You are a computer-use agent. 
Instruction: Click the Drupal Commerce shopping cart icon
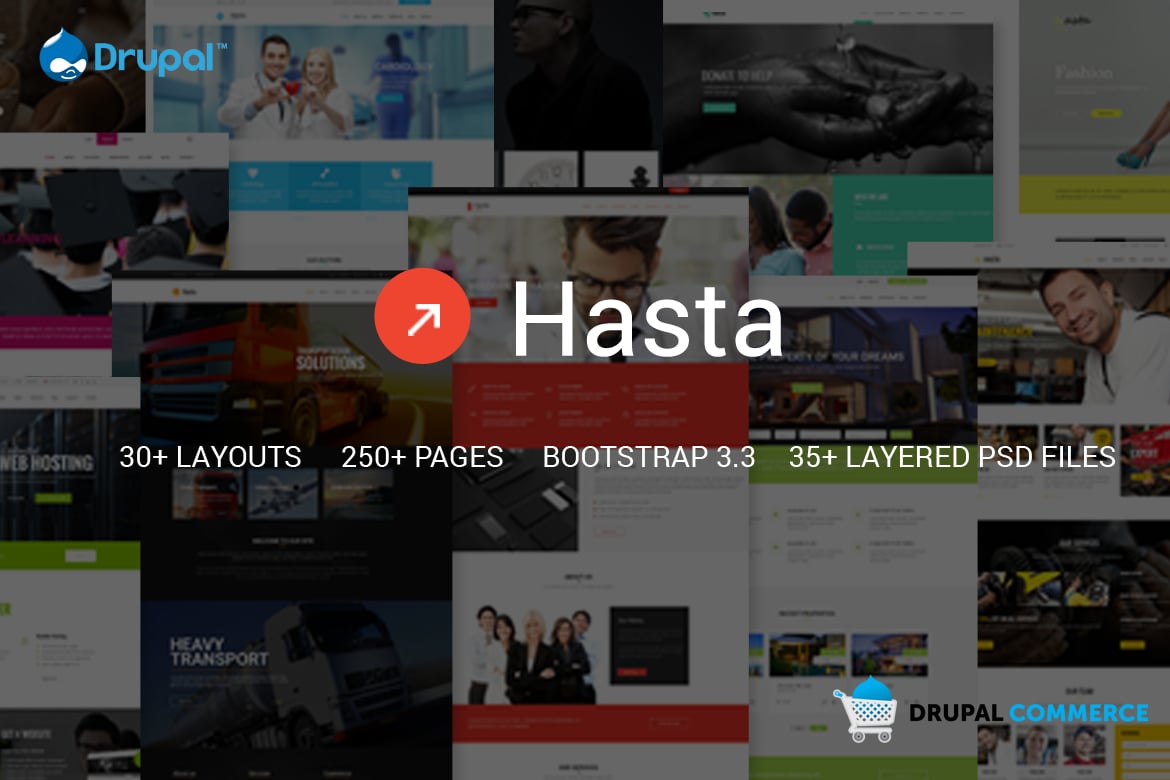pos(866,709)
